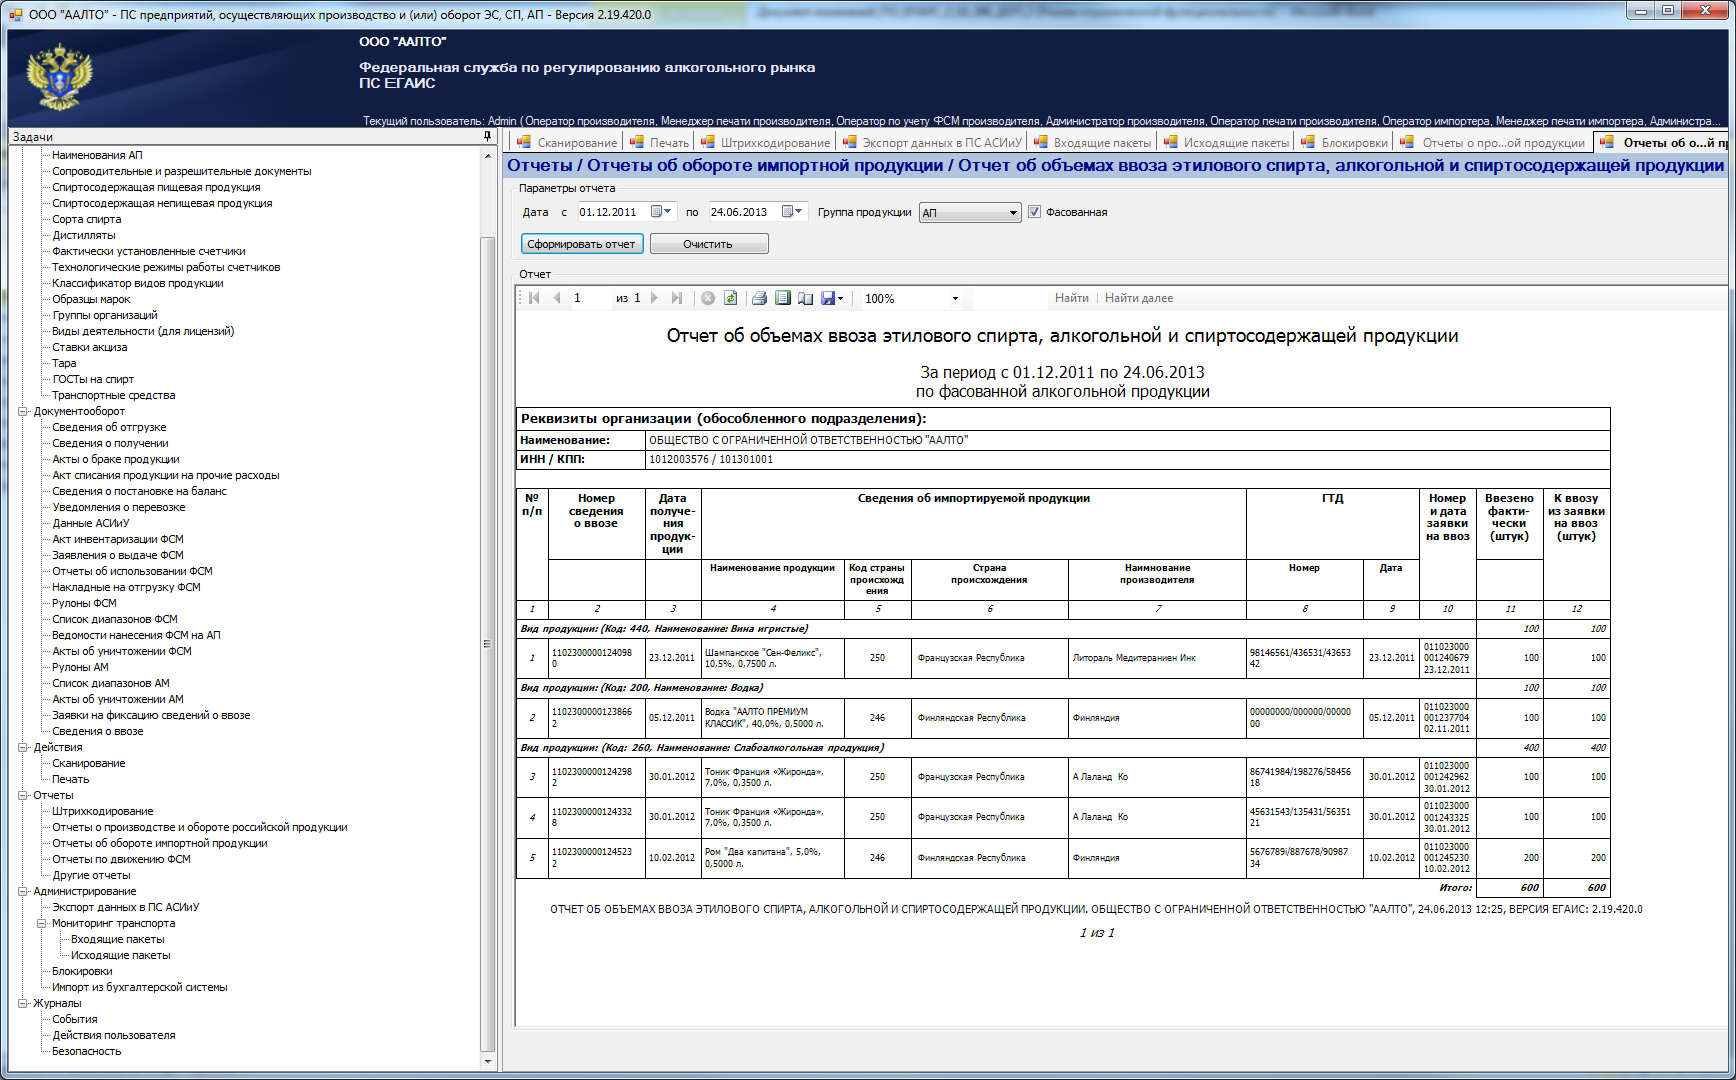
Task: Open the page setup icon in report toolbar
Action: point(805,298)
